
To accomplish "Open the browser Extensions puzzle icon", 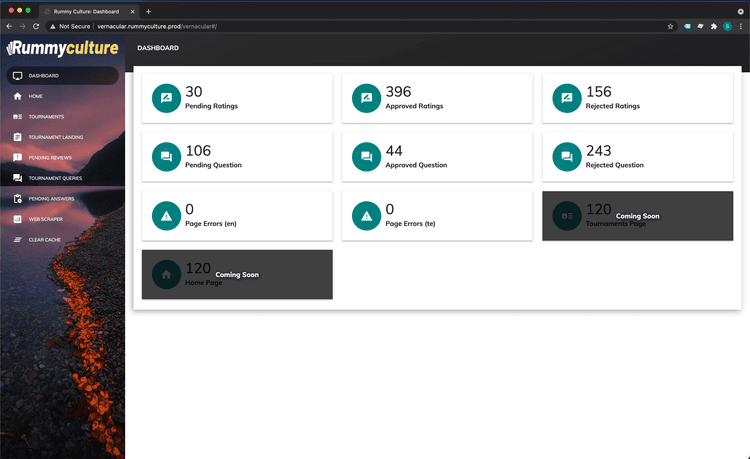I will (x=714, y=26).
